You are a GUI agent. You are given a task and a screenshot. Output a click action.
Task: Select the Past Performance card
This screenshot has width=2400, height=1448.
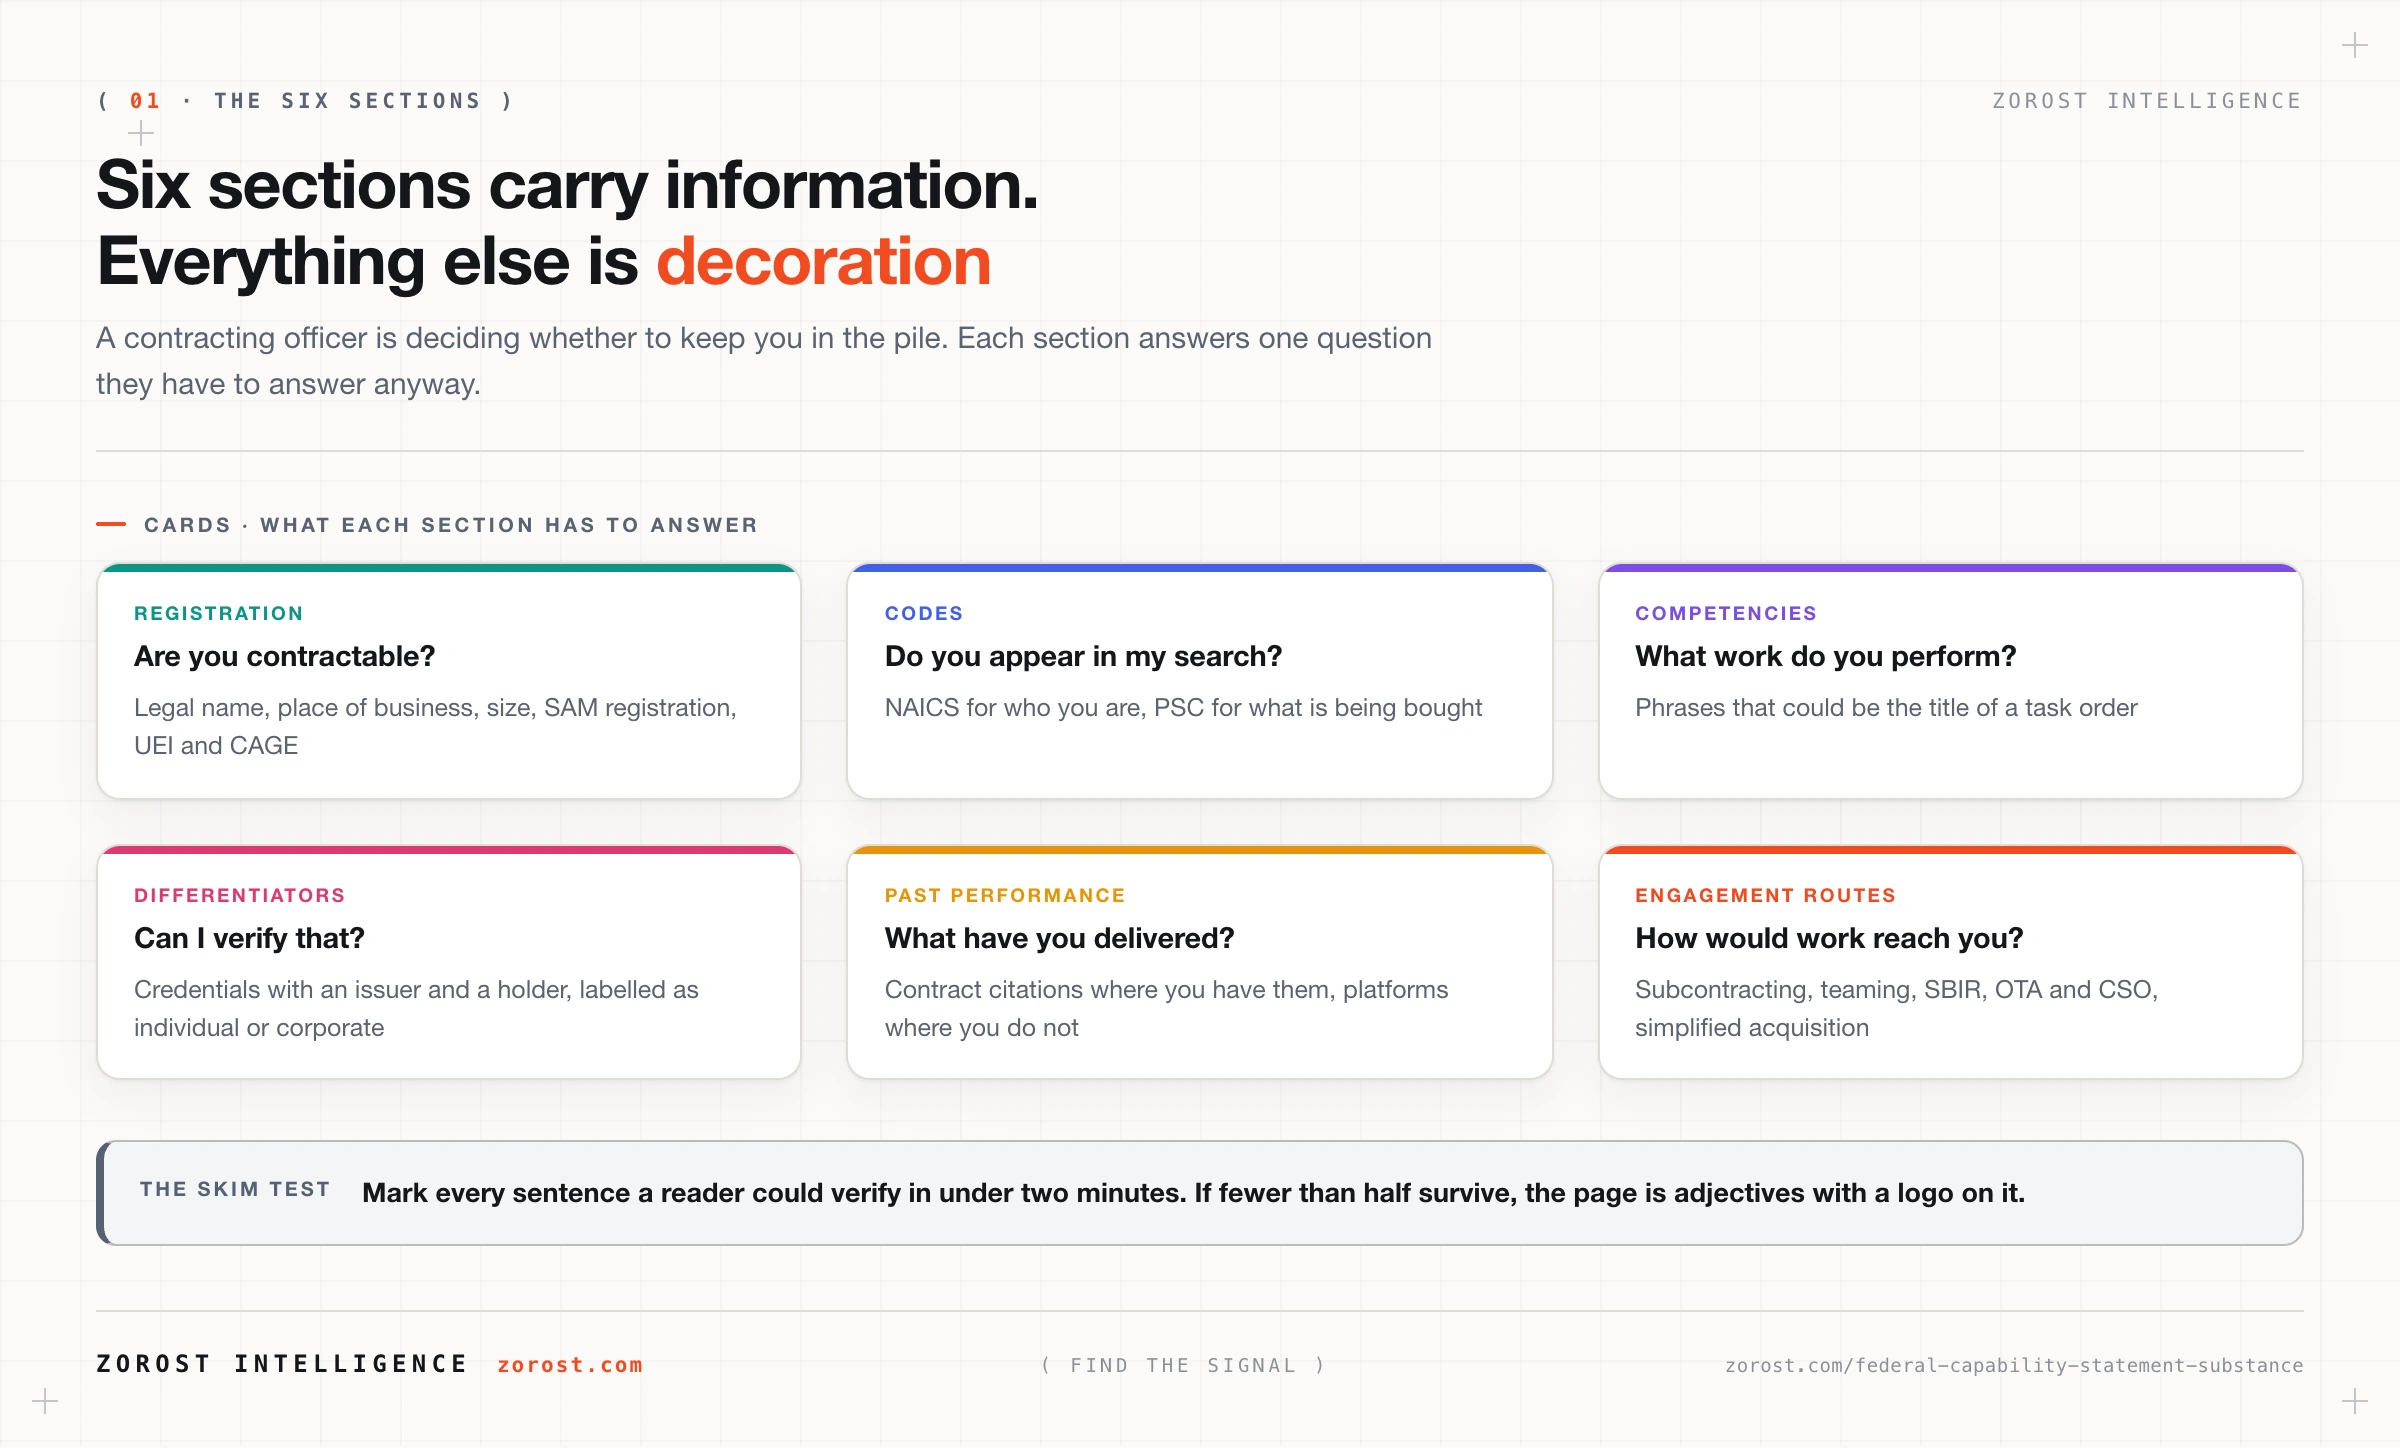1200,962
